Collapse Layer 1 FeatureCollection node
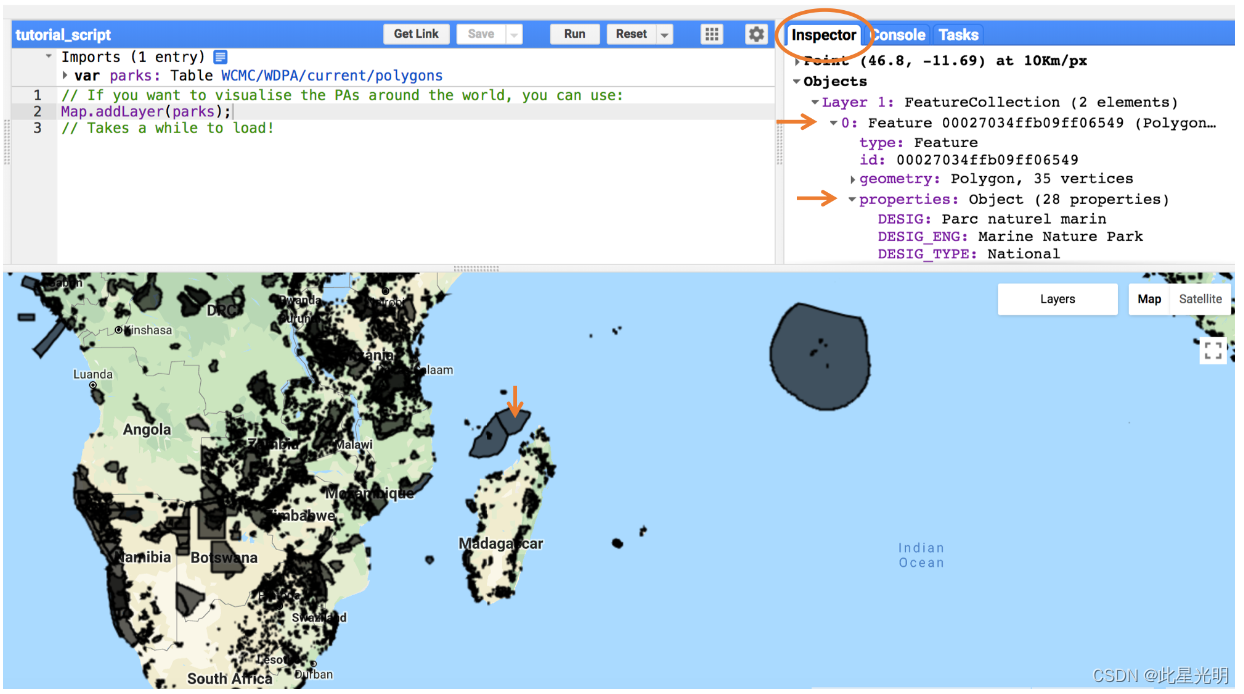The width and height of the screenshot is (1244, 694). 815,101
